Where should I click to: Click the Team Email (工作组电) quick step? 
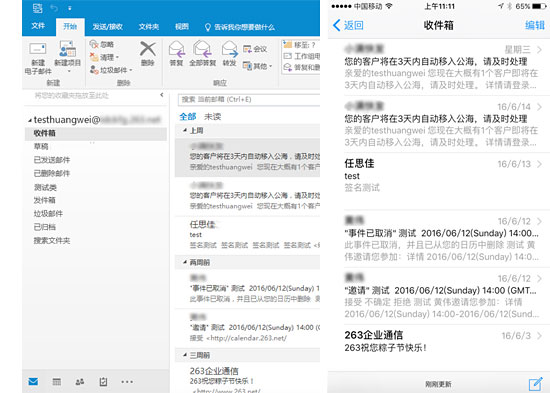click(x=302, y=56)
